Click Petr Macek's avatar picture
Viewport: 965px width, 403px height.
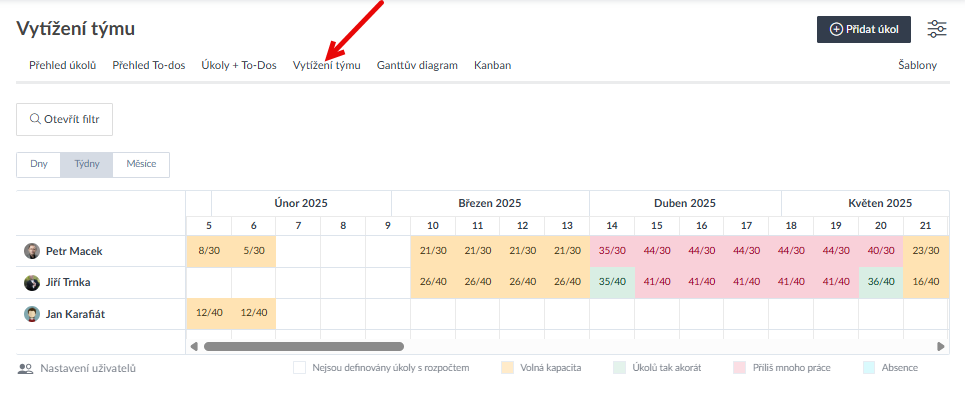(x=32, y=251)
